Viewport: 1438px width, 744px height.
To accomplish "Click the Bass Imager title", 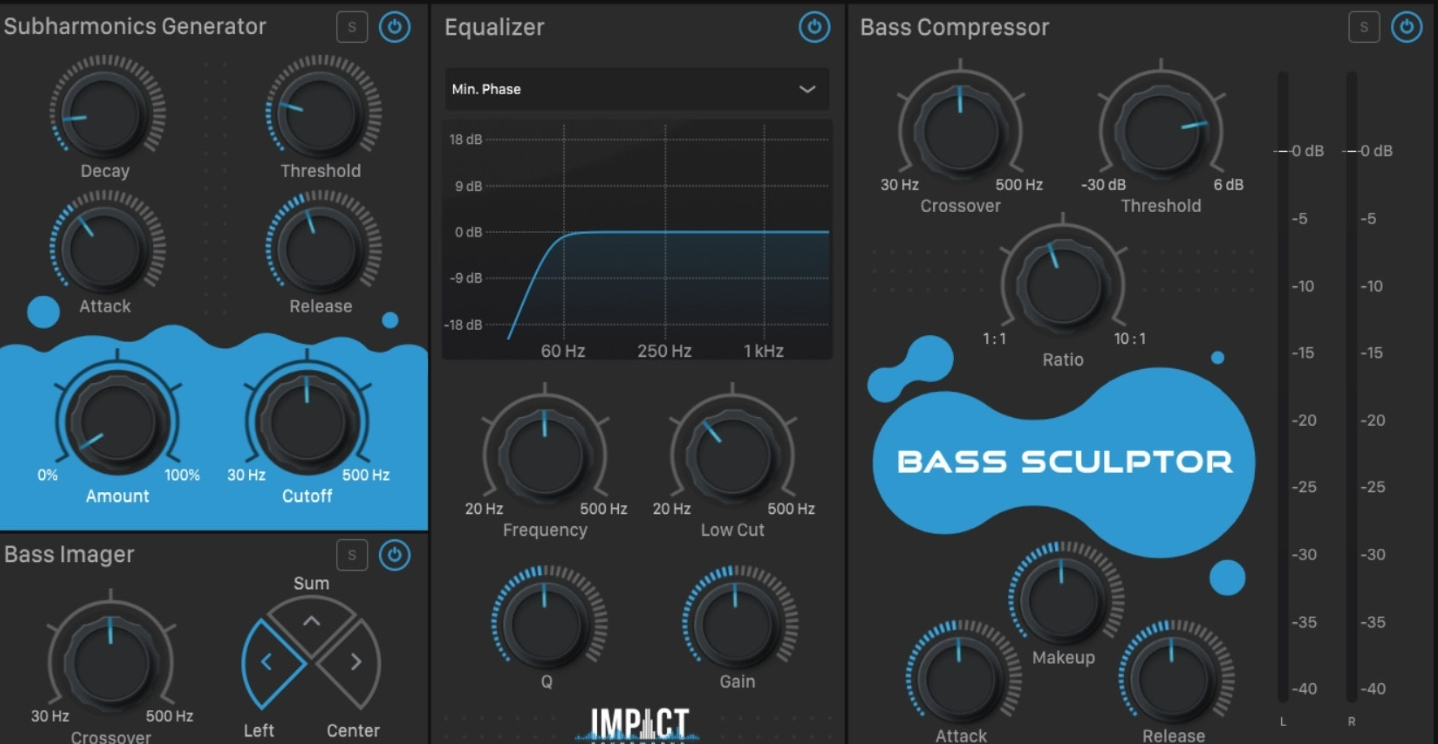I will 69,554.
